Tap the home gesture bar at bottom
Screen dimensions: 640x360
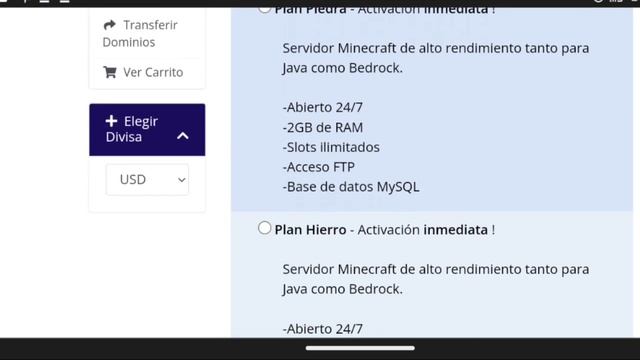pos(360,348)
